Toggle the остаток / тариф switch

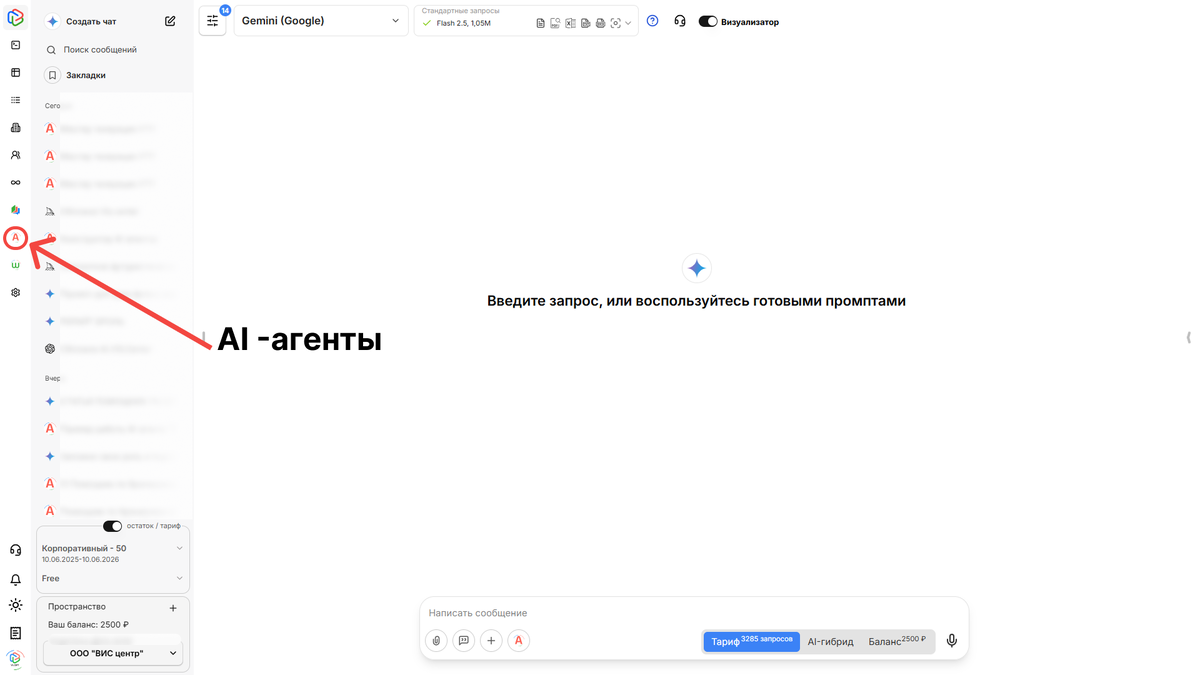click(x=112, y=526)
